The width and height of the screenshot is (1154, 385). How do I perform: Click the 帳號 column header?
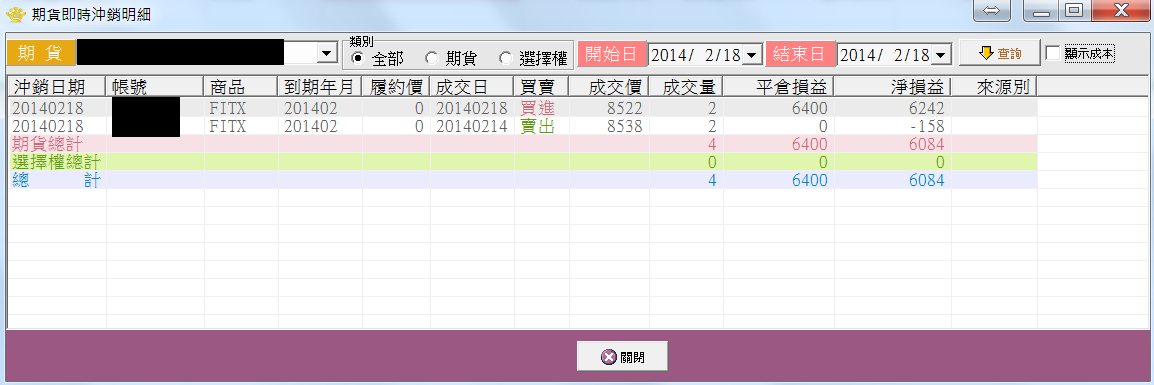155,87
